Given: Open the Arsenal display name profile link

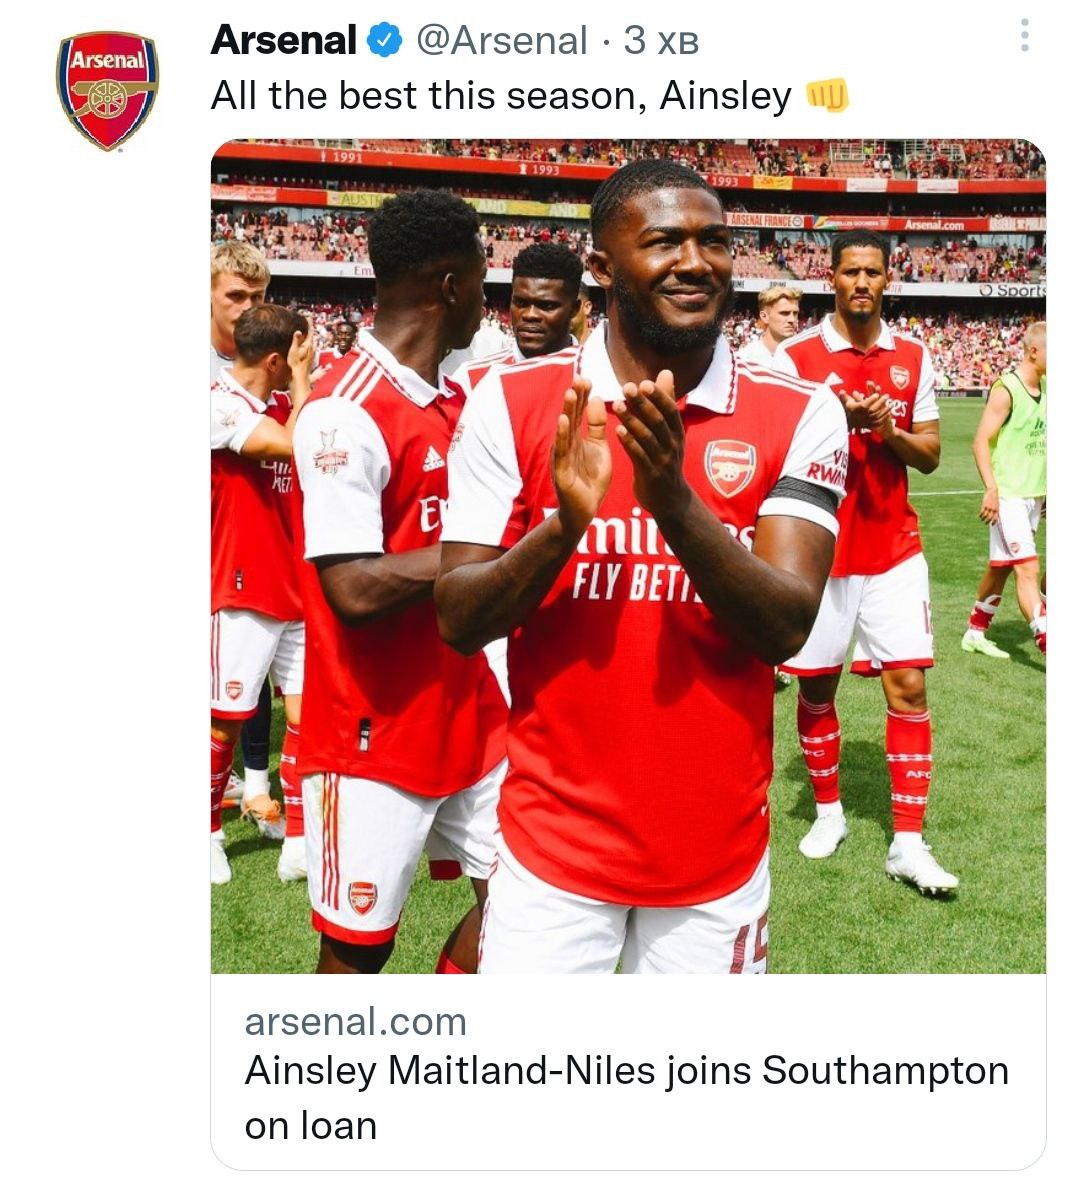Looking at the screenshot, I should [x=283, y=41].
